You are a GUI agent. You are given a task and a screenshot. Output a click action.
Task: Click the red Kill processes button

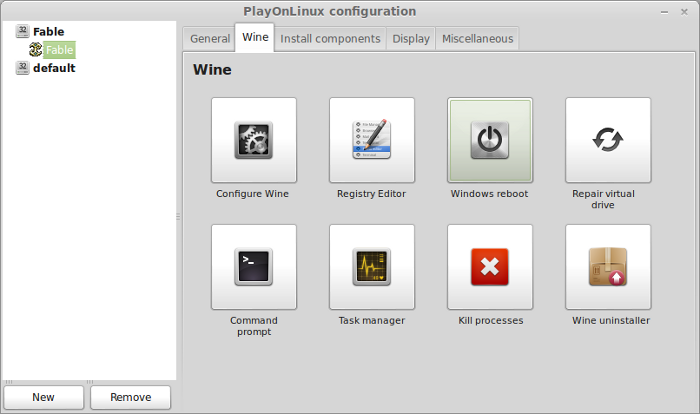pyautogui.click(x=490, y=267)
